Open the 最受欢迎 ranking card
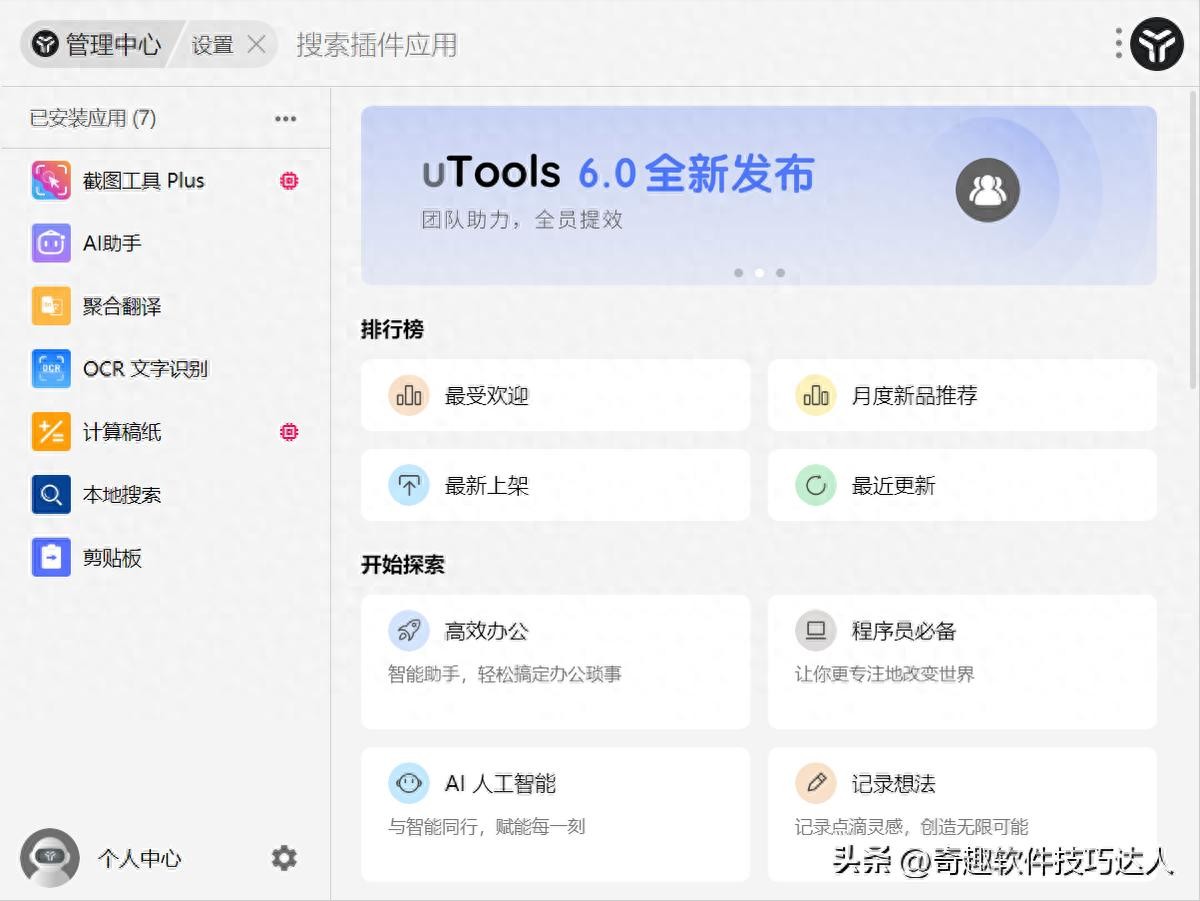The height and width of the screenshot is (901, 1200). click(x=555, y=396)
